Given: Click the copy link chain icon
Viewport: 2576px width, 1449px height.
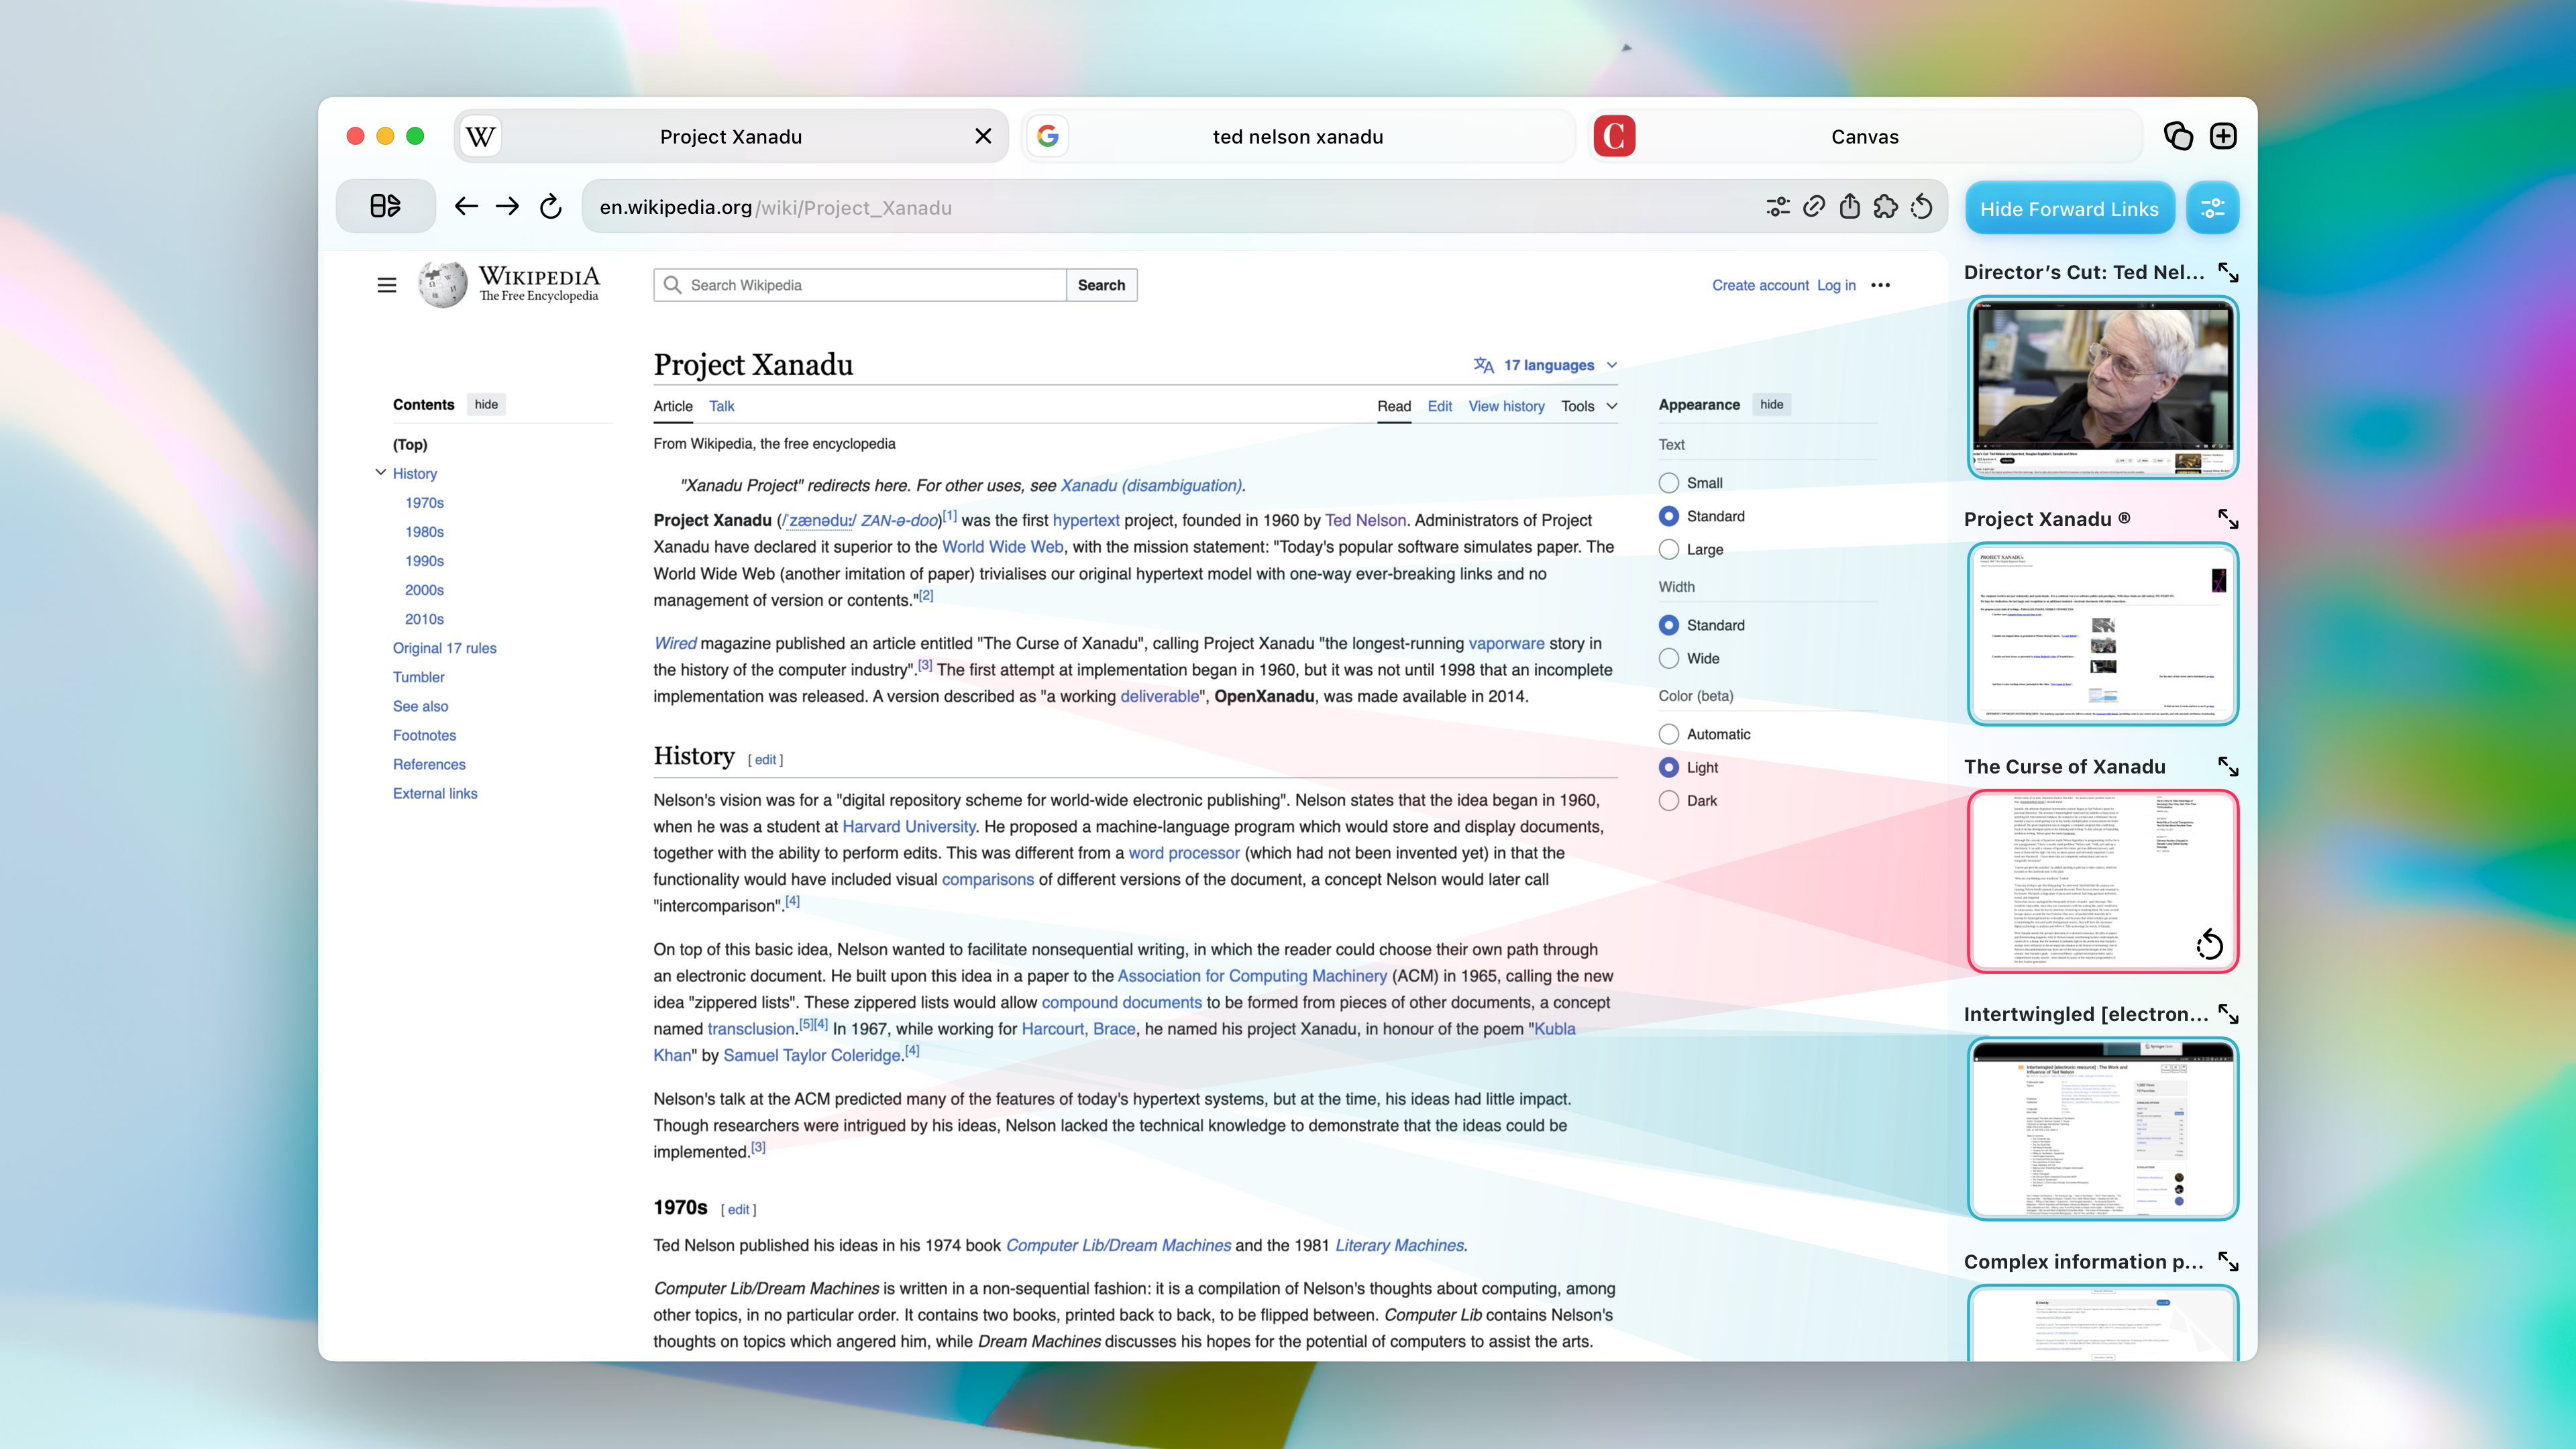Looking at the screenshot, I should pyautogui.click(x=1813, y=207).
